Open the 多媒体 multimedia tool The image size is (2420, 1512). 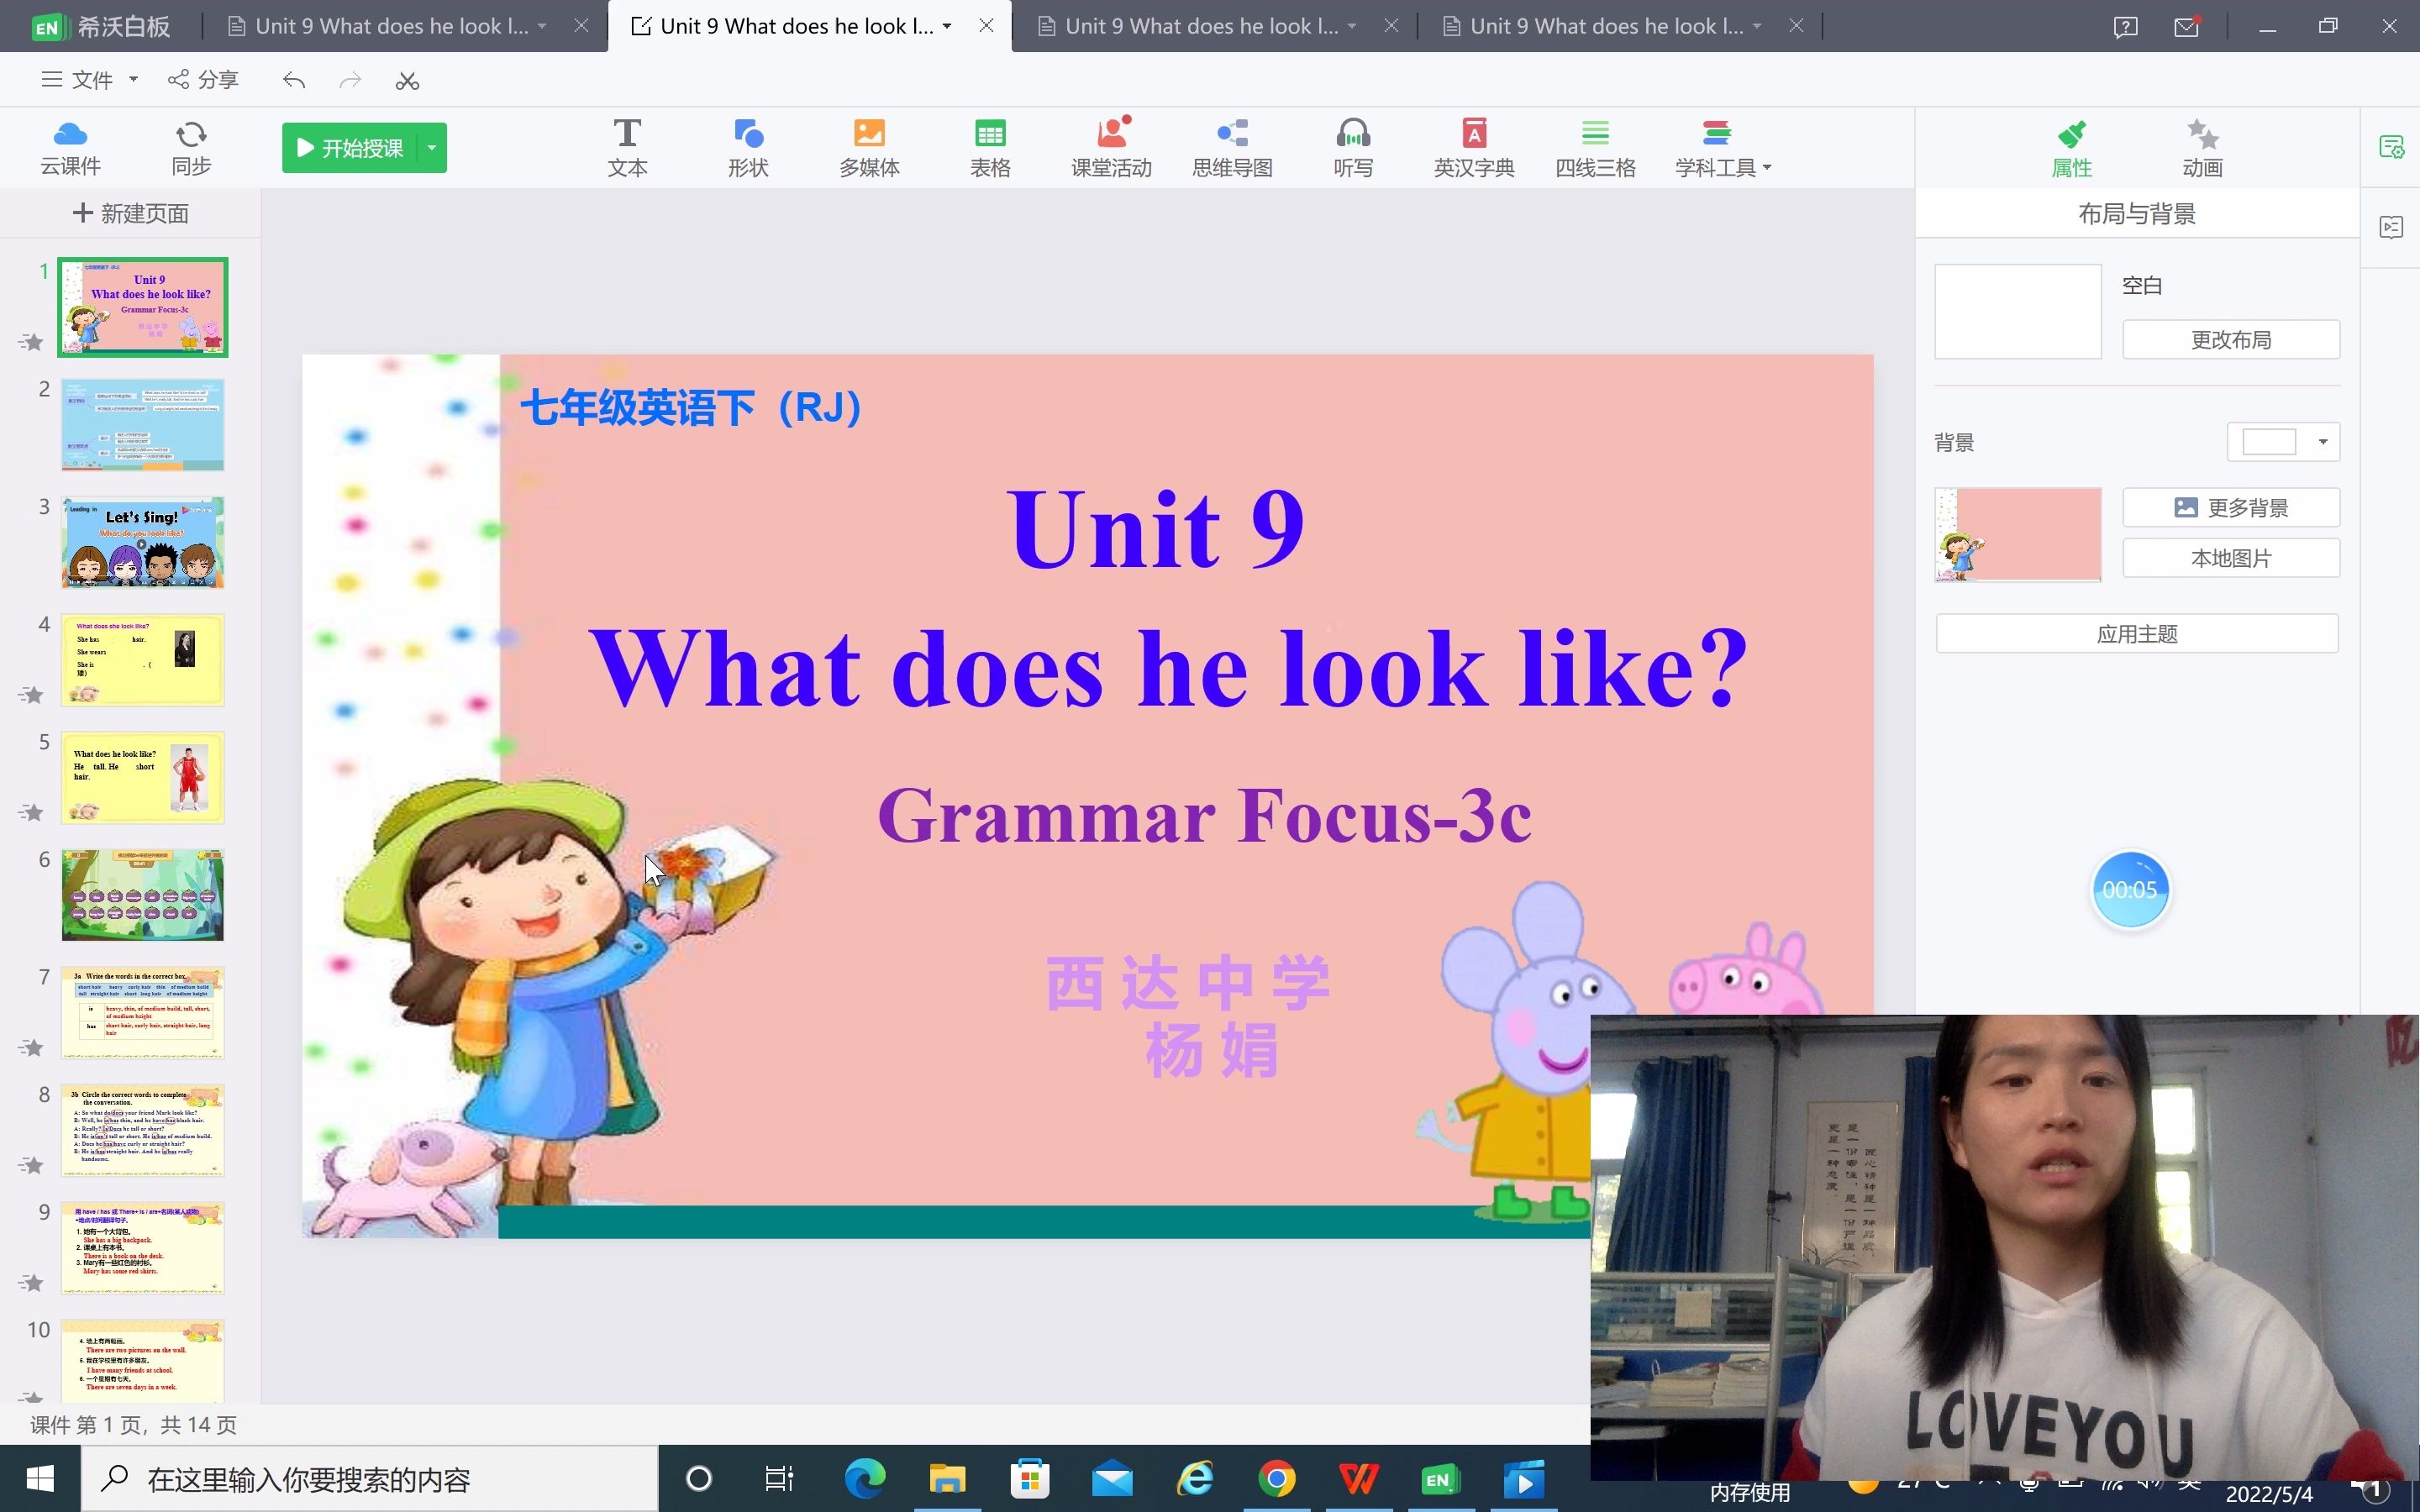tap(869, 147)
